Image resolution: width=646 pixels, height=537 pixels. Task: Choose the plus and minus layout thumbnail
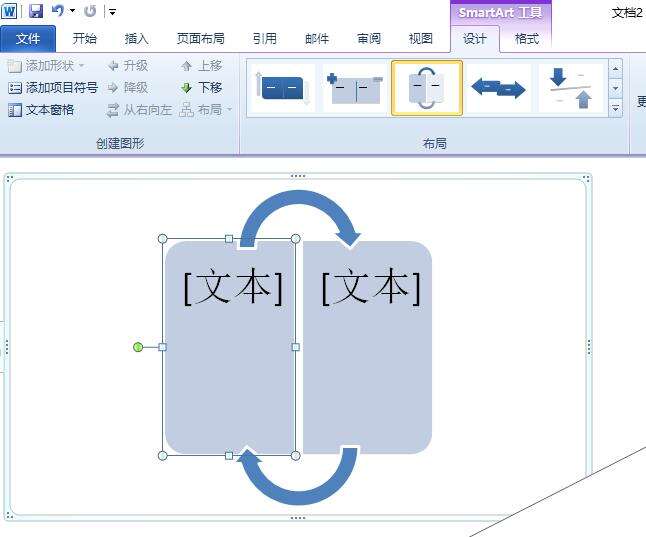pos(354,88)
